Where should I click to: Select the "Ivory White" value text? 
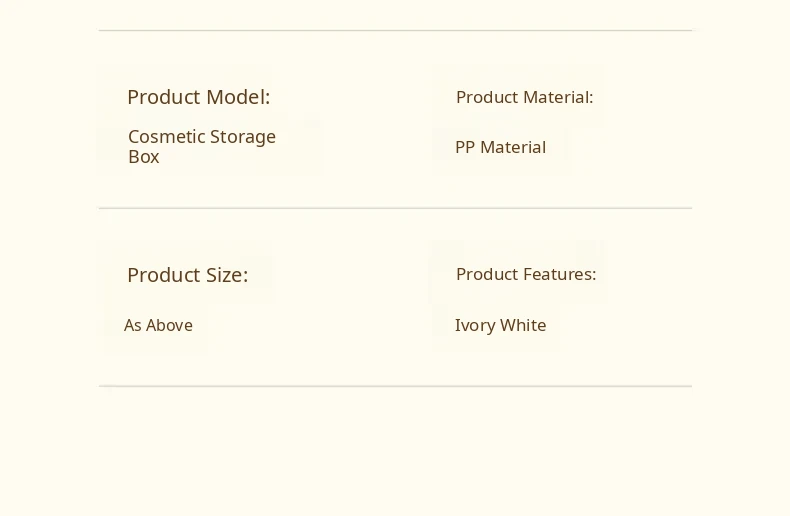point(500,326)
